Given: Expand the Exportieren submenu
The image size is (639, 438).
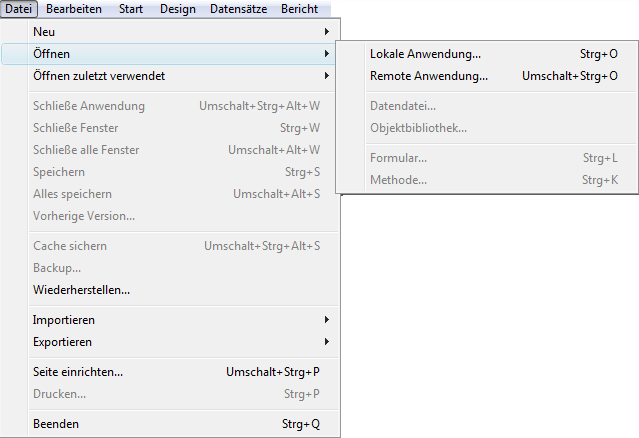Looking at the screenshot, I should 63,342.
